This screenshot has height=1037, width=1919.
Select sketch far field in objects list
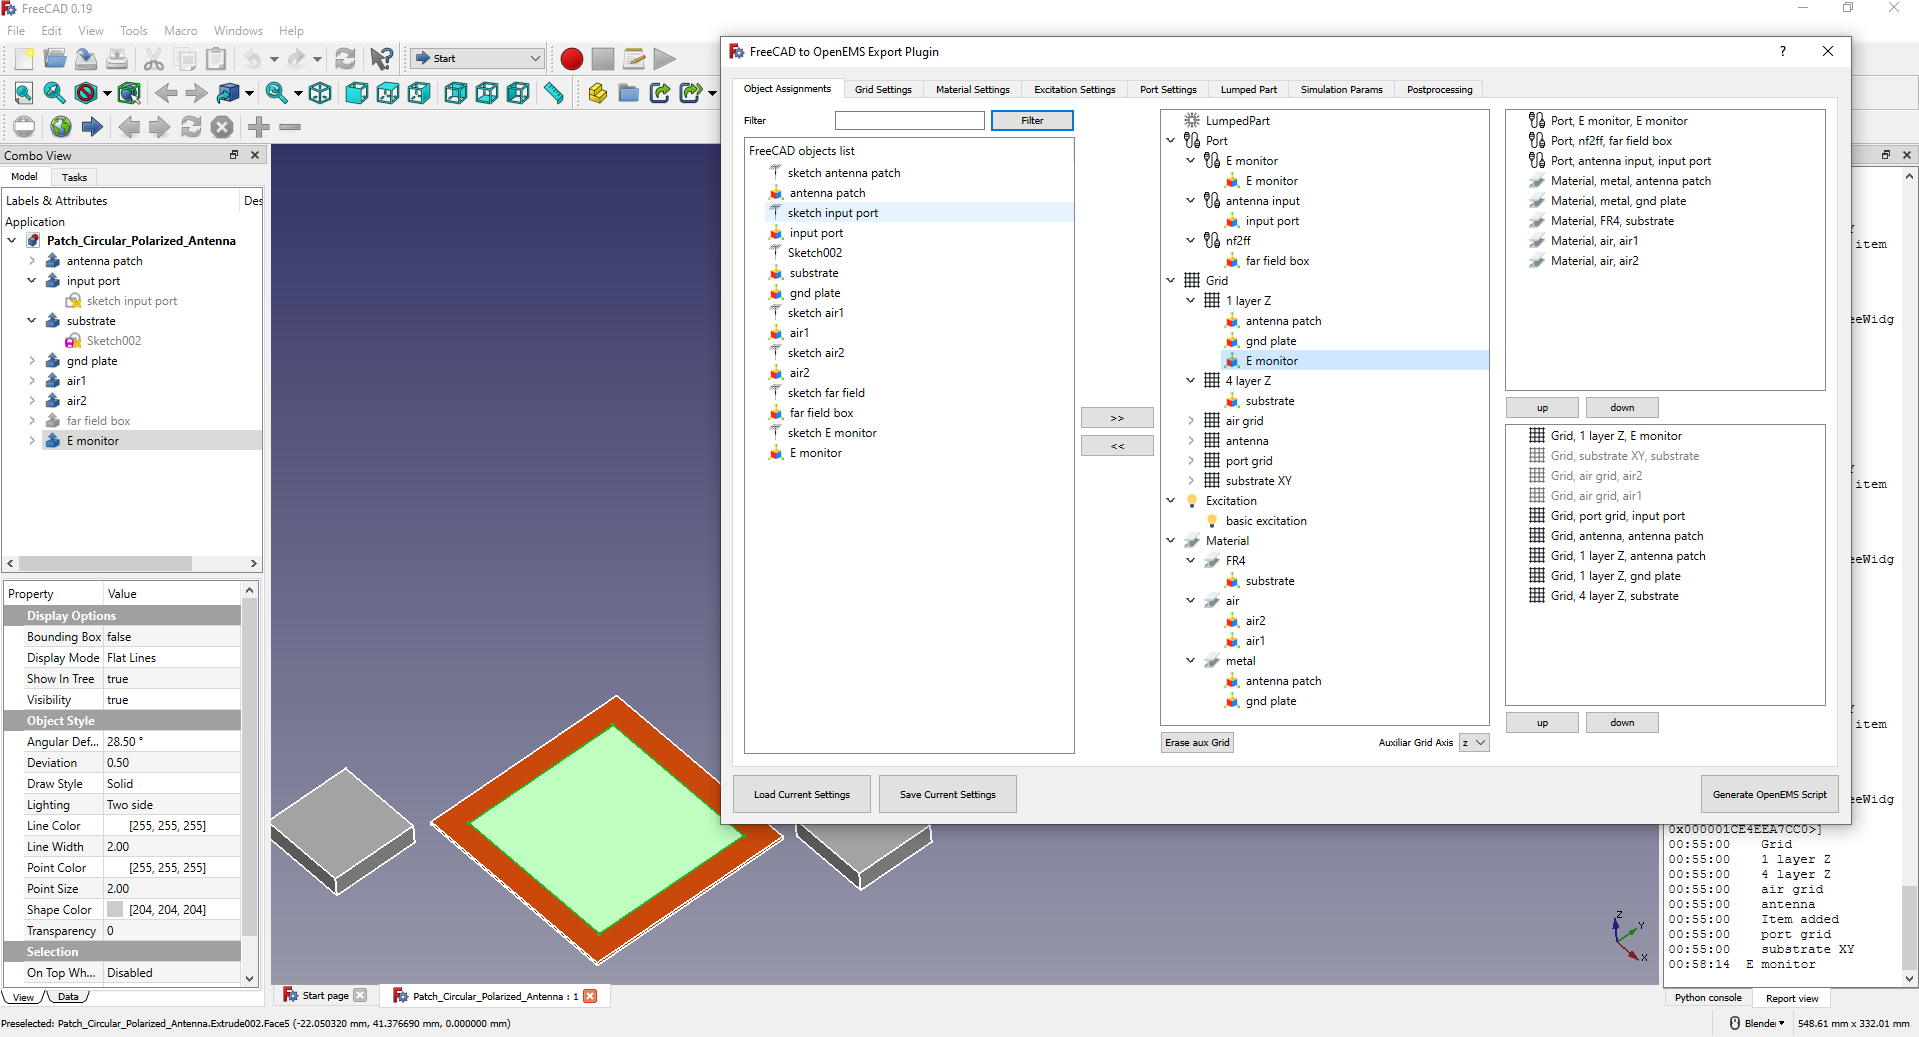coord(826,393)
